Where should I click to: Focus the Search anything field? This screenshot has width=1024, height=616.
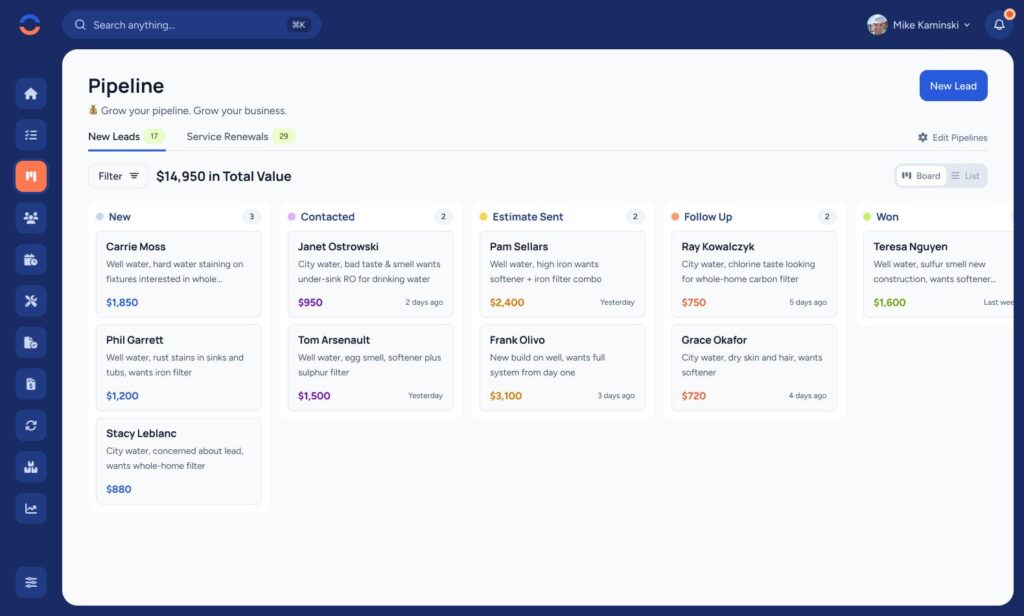click(x=191, y=25)
